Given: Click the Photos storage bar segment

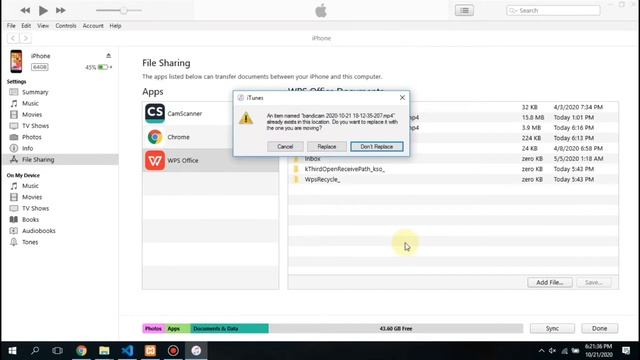Looking at the screenshot, I should [x=153, y=329].
